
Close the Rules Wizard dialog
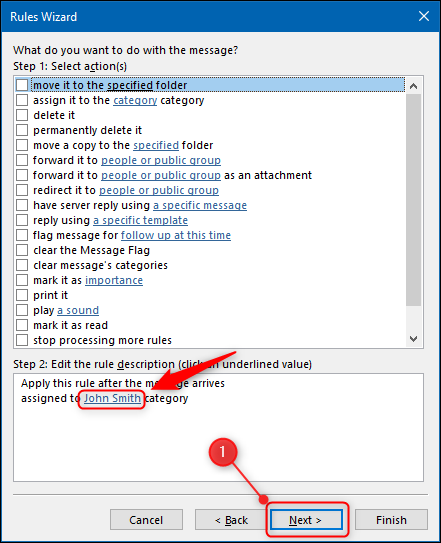(x=424, y=16)
